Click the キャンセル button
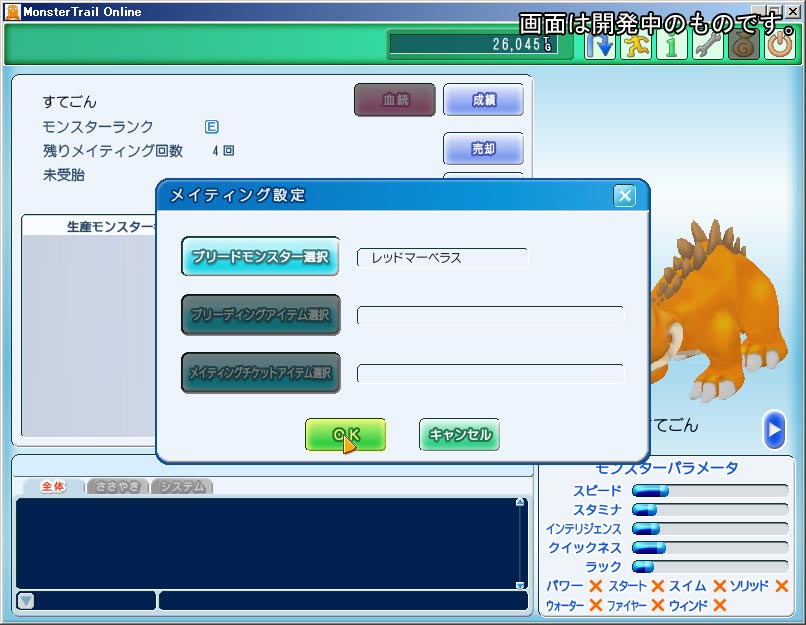Viewport: 806px width, 625px height. click(x=460, y=435)
